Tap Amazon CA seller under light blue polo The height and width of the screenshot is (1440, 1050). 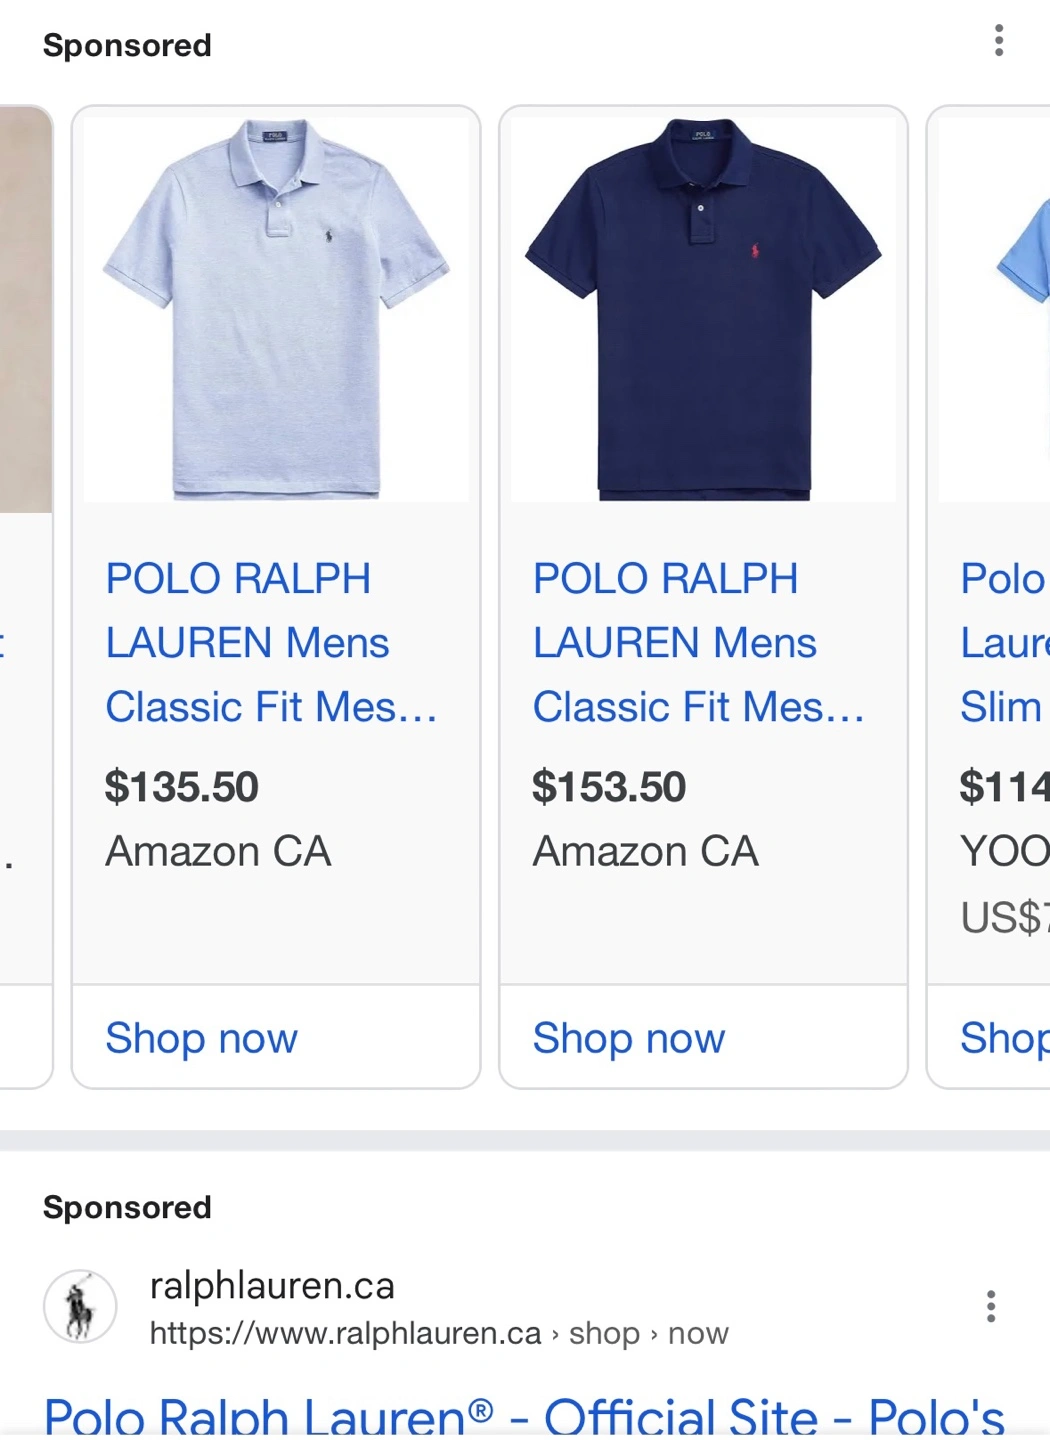pyautogui.click(x=218, y=852)
